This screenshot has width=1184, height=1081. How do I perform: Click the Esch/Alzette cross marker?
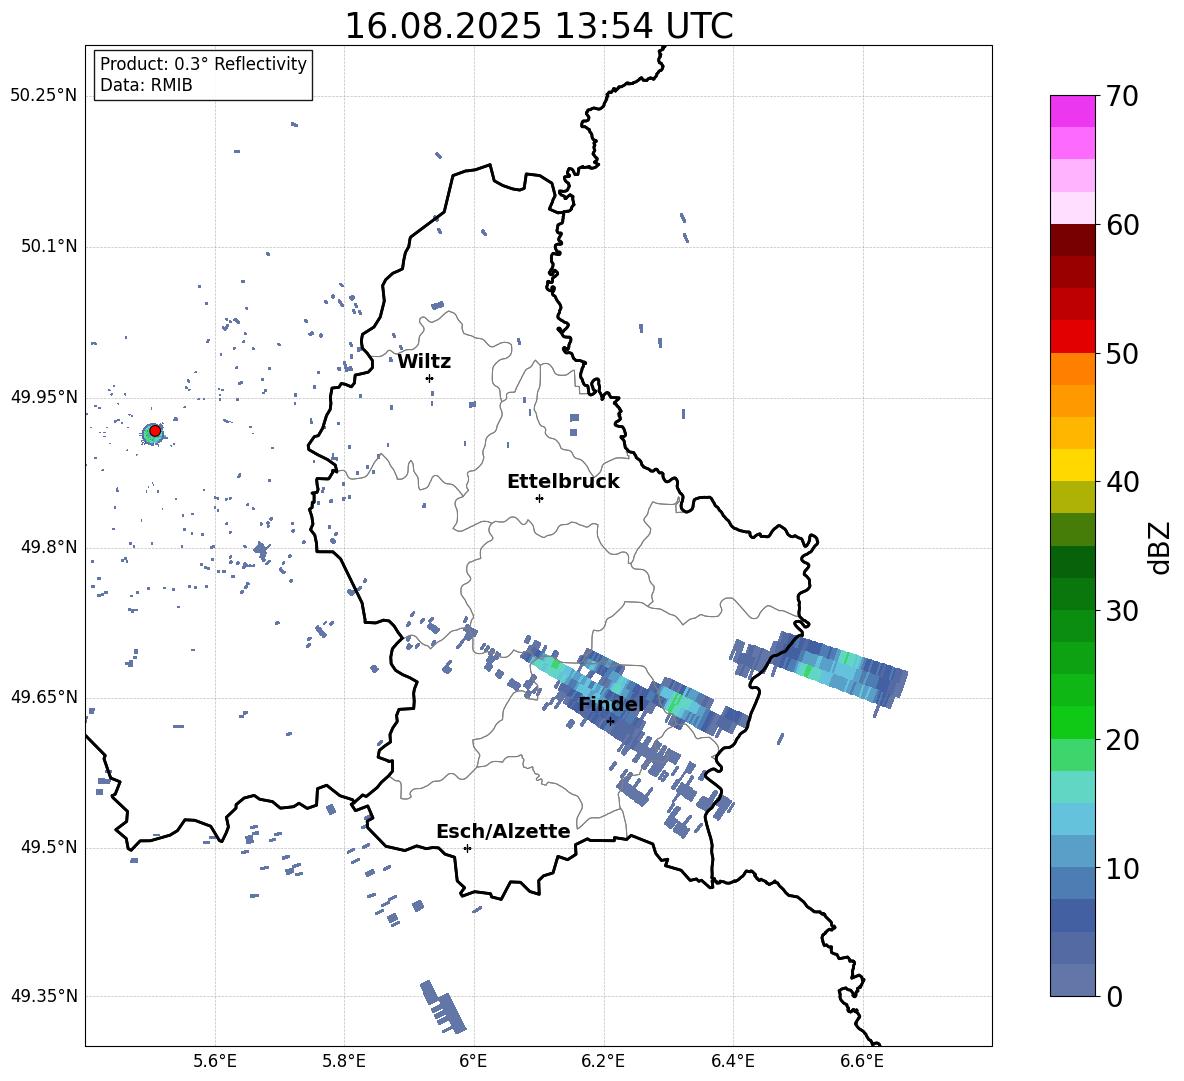click(467, 848)
